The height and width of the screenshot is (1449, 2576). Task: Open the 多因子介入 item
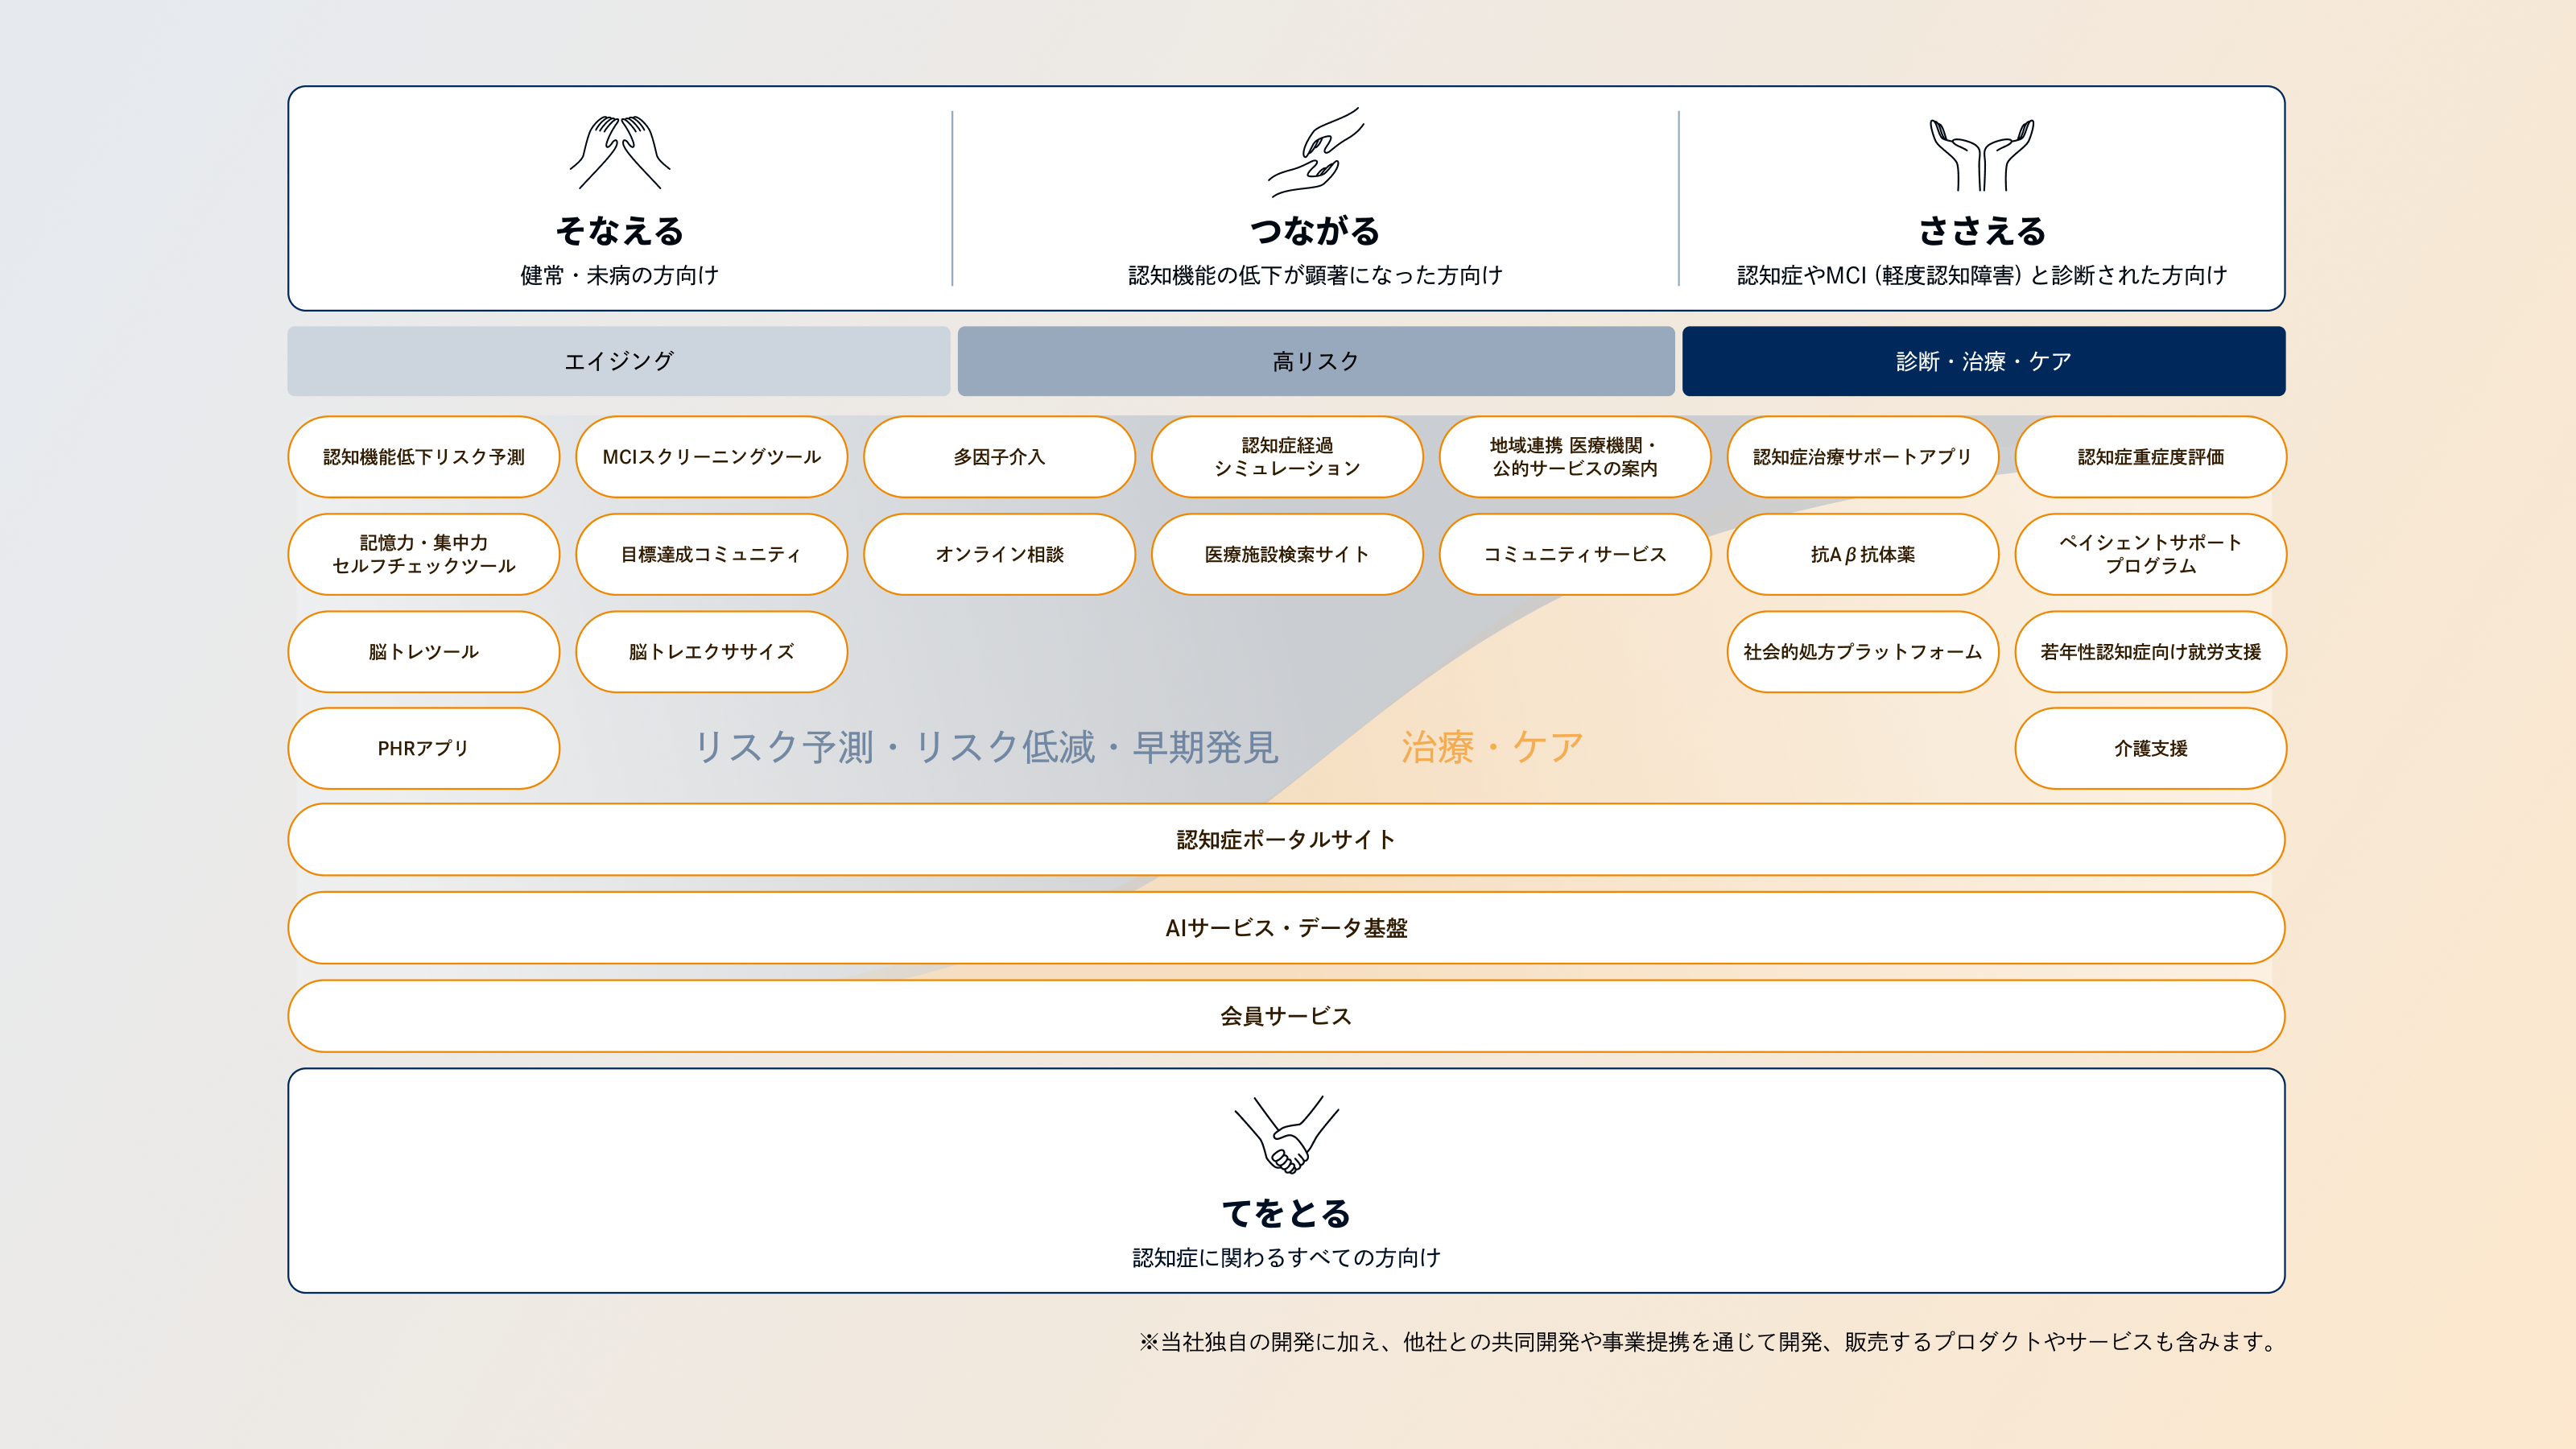tap(999, 457)
